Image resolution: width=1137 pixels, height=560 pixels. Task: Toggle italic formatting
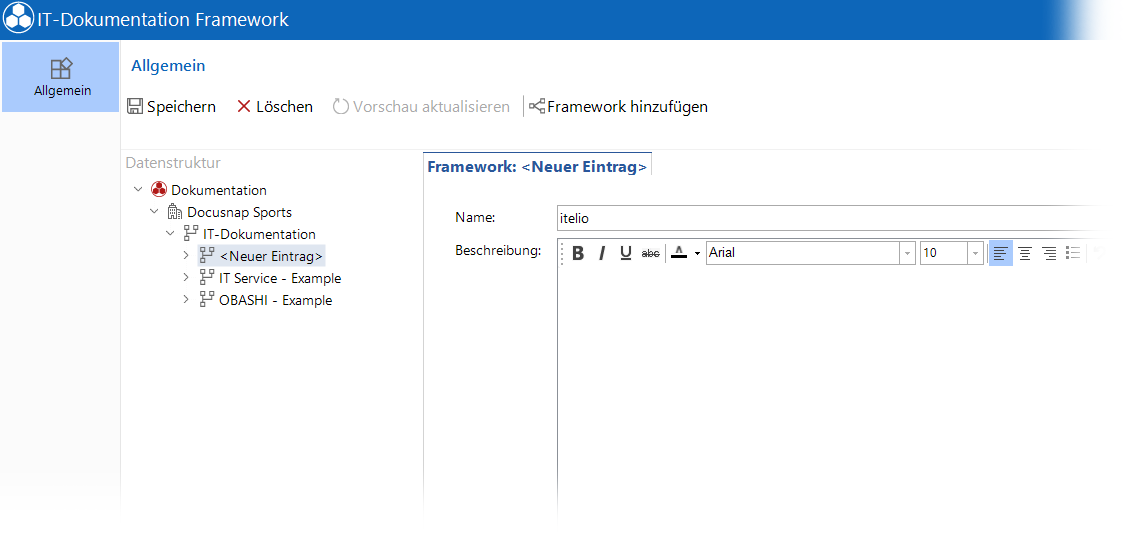click(602, 253)
